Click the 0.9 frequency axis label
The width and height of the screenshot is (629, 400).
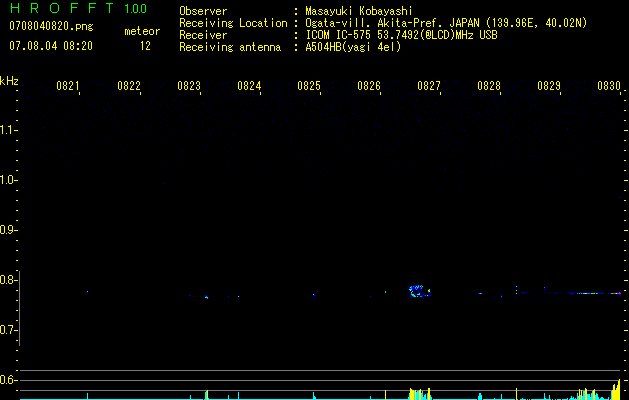click(8, 230)
